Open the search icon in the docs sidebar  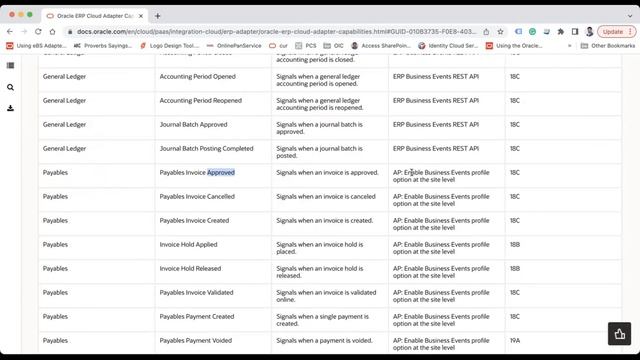coord(11,87)
